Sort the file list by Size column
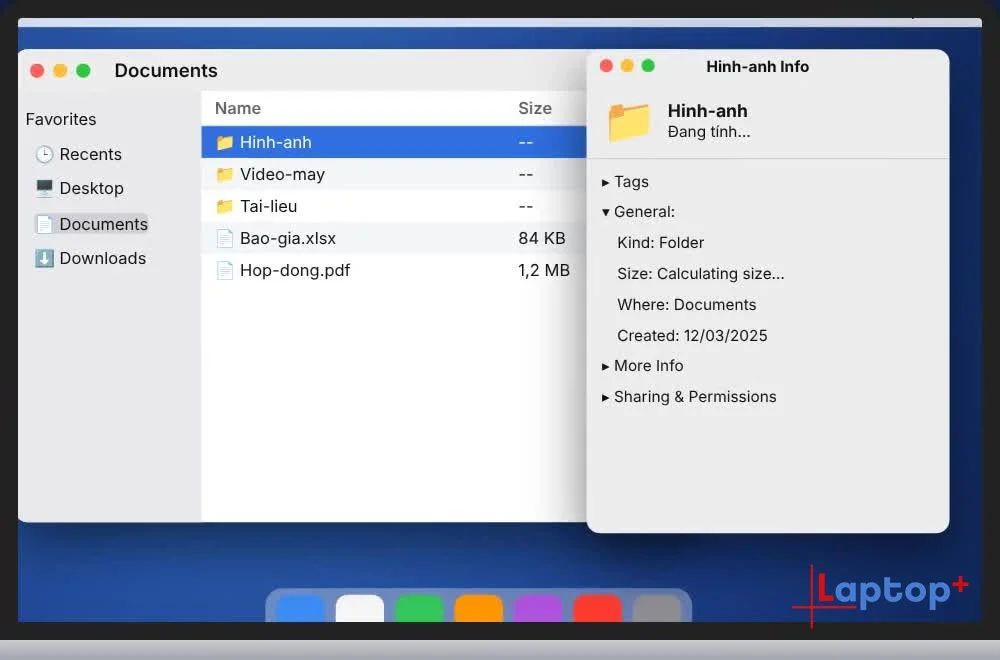The width and height of the screenshot is (1000, 660). coord(535,108)
